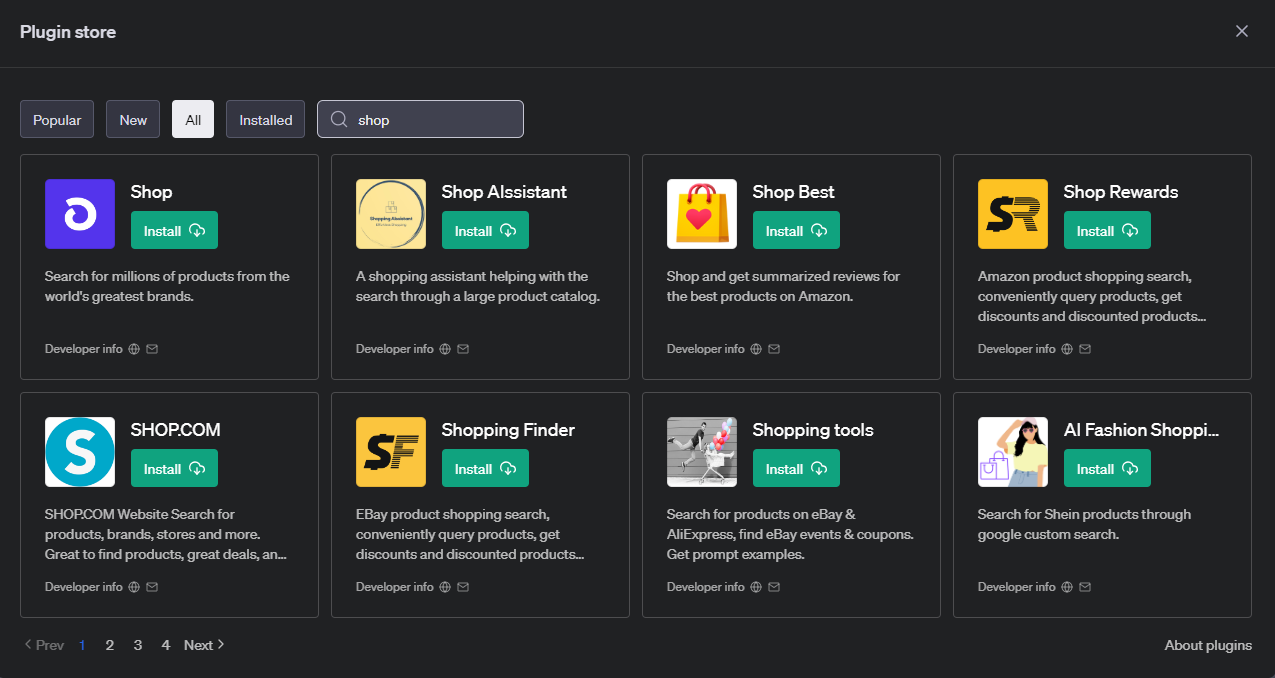Click the 'Shop Best' plugin title
The width and height of the screenshot is (1275, 678).
pyautogui.click(x=794, y=192)
